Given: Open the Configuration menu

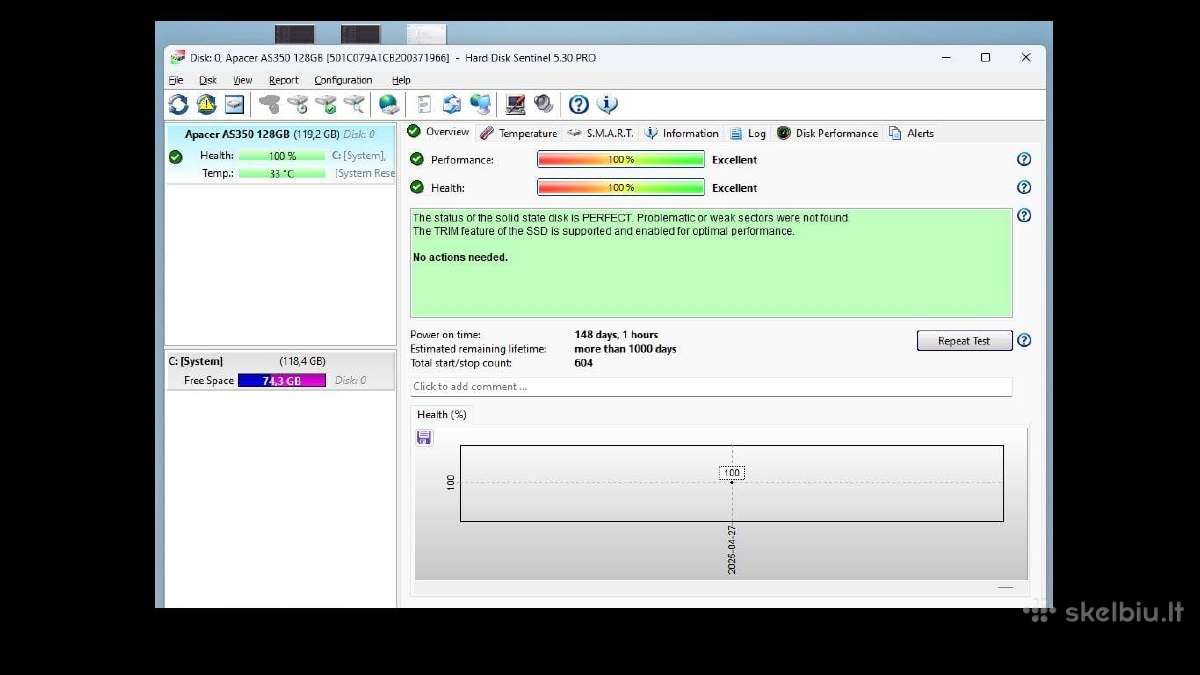Looking at the screenshot, I should point(343,80).
